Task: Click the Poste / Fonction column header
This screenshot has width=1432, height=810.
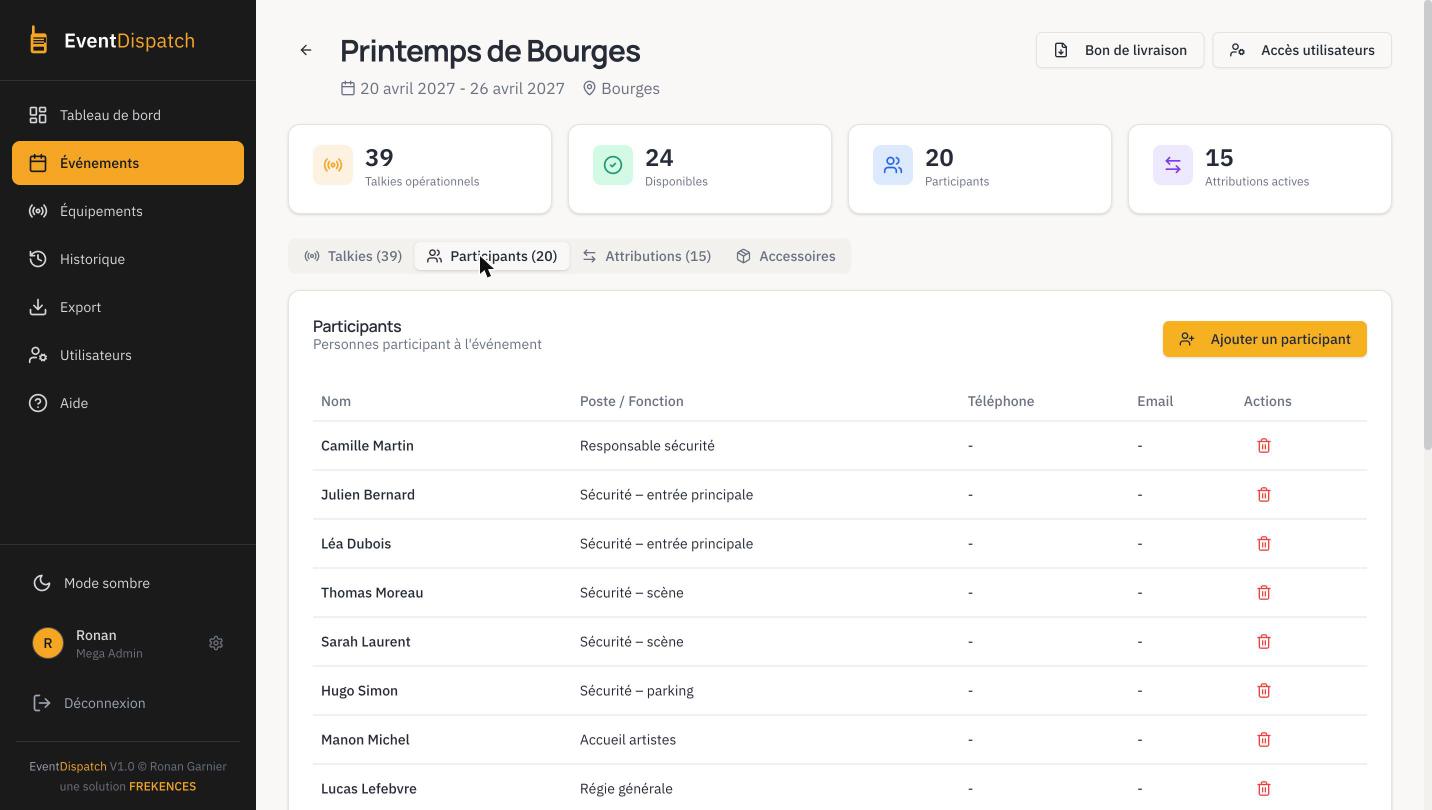Action: [632, 401]
